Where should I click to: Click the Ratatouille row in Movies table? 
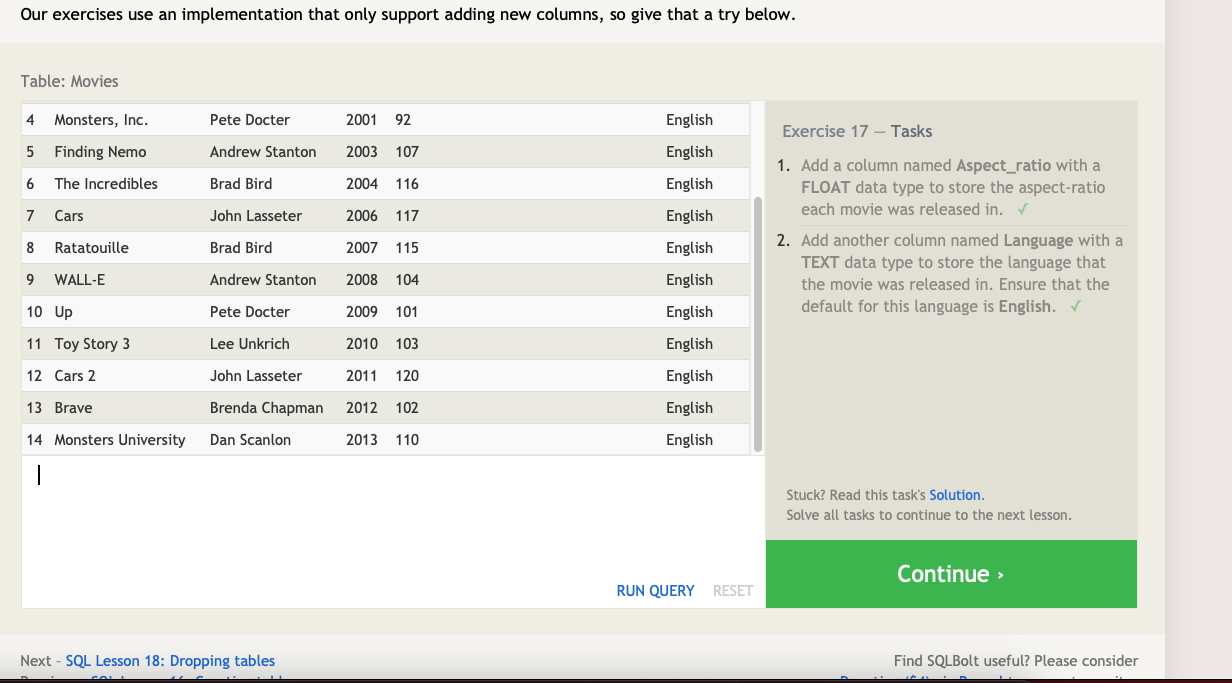coord(385,248)
